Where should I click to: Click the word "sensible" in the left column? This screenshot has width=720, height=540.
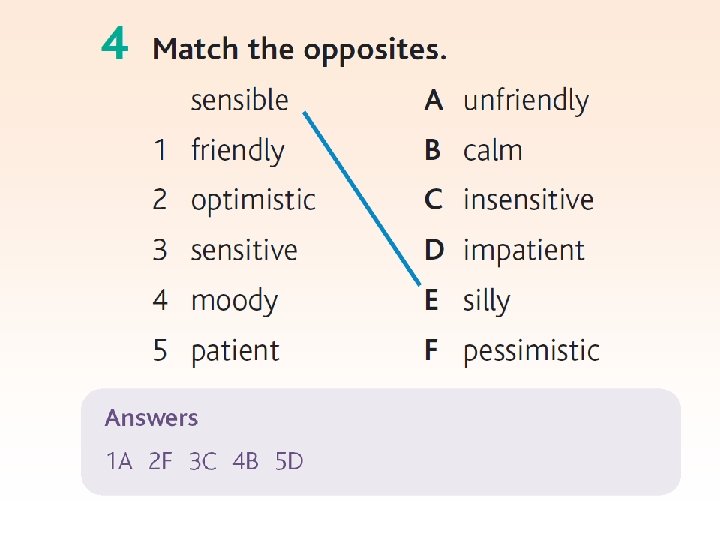pyautogui.click(x=239, y=100)
